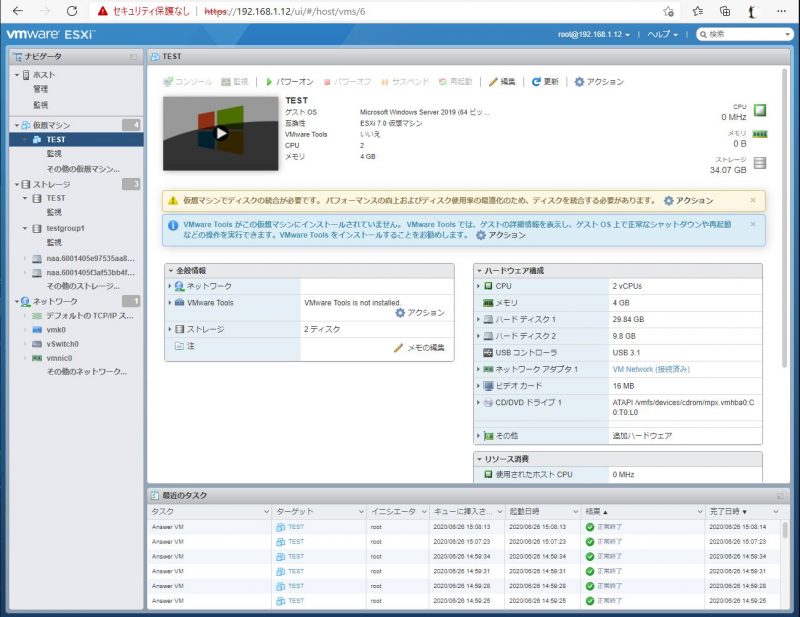800x617 pixels.
Task: Expand ハード ディスク 2 row
Action: (x=478, y=336)
